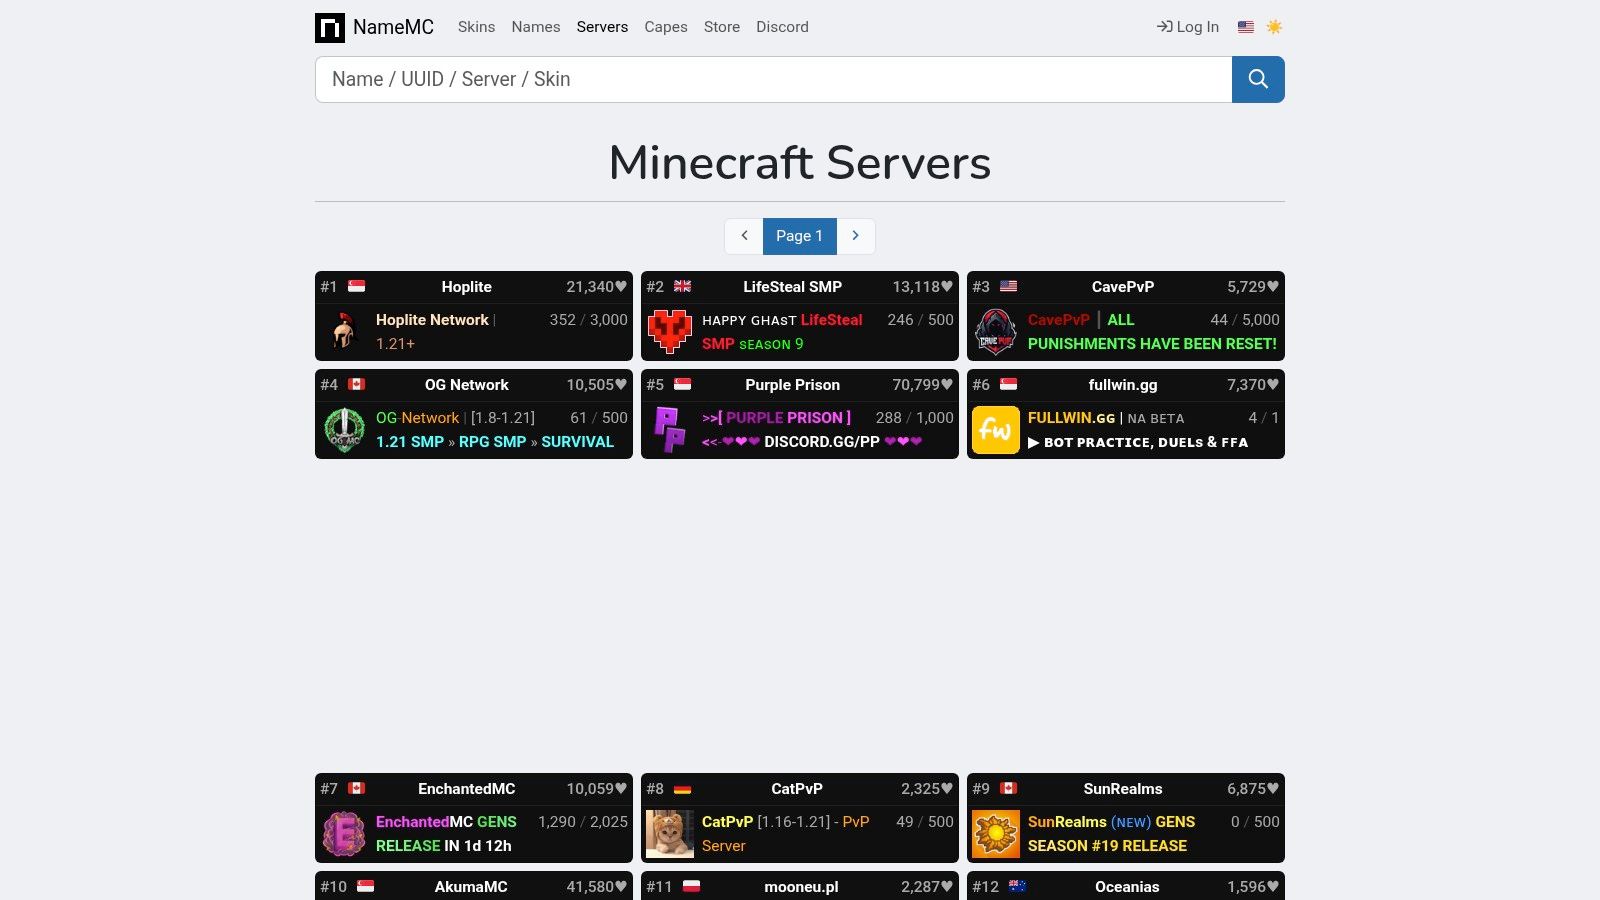This screenshot has width=1600, height=900.
Task: Open the LifeSteal SMP server title
Action: coord(792,287)
